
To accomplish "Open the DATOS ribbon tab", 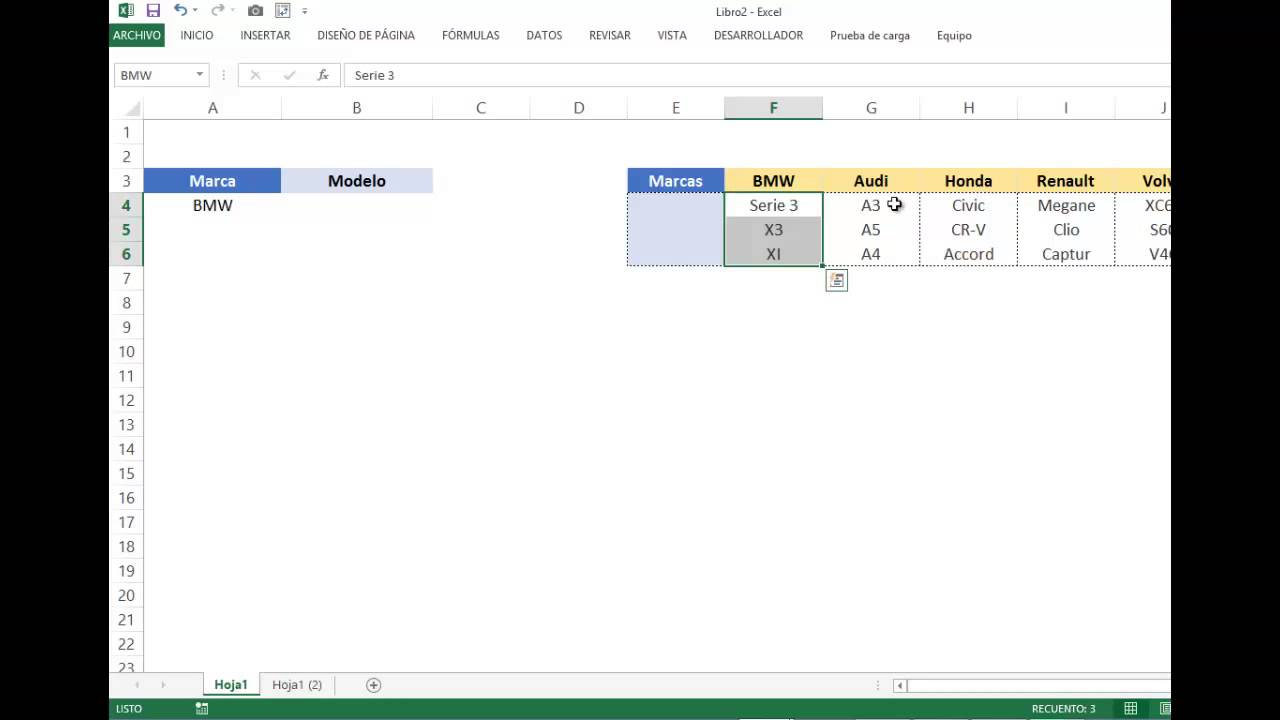I will [x=544, y=35].
